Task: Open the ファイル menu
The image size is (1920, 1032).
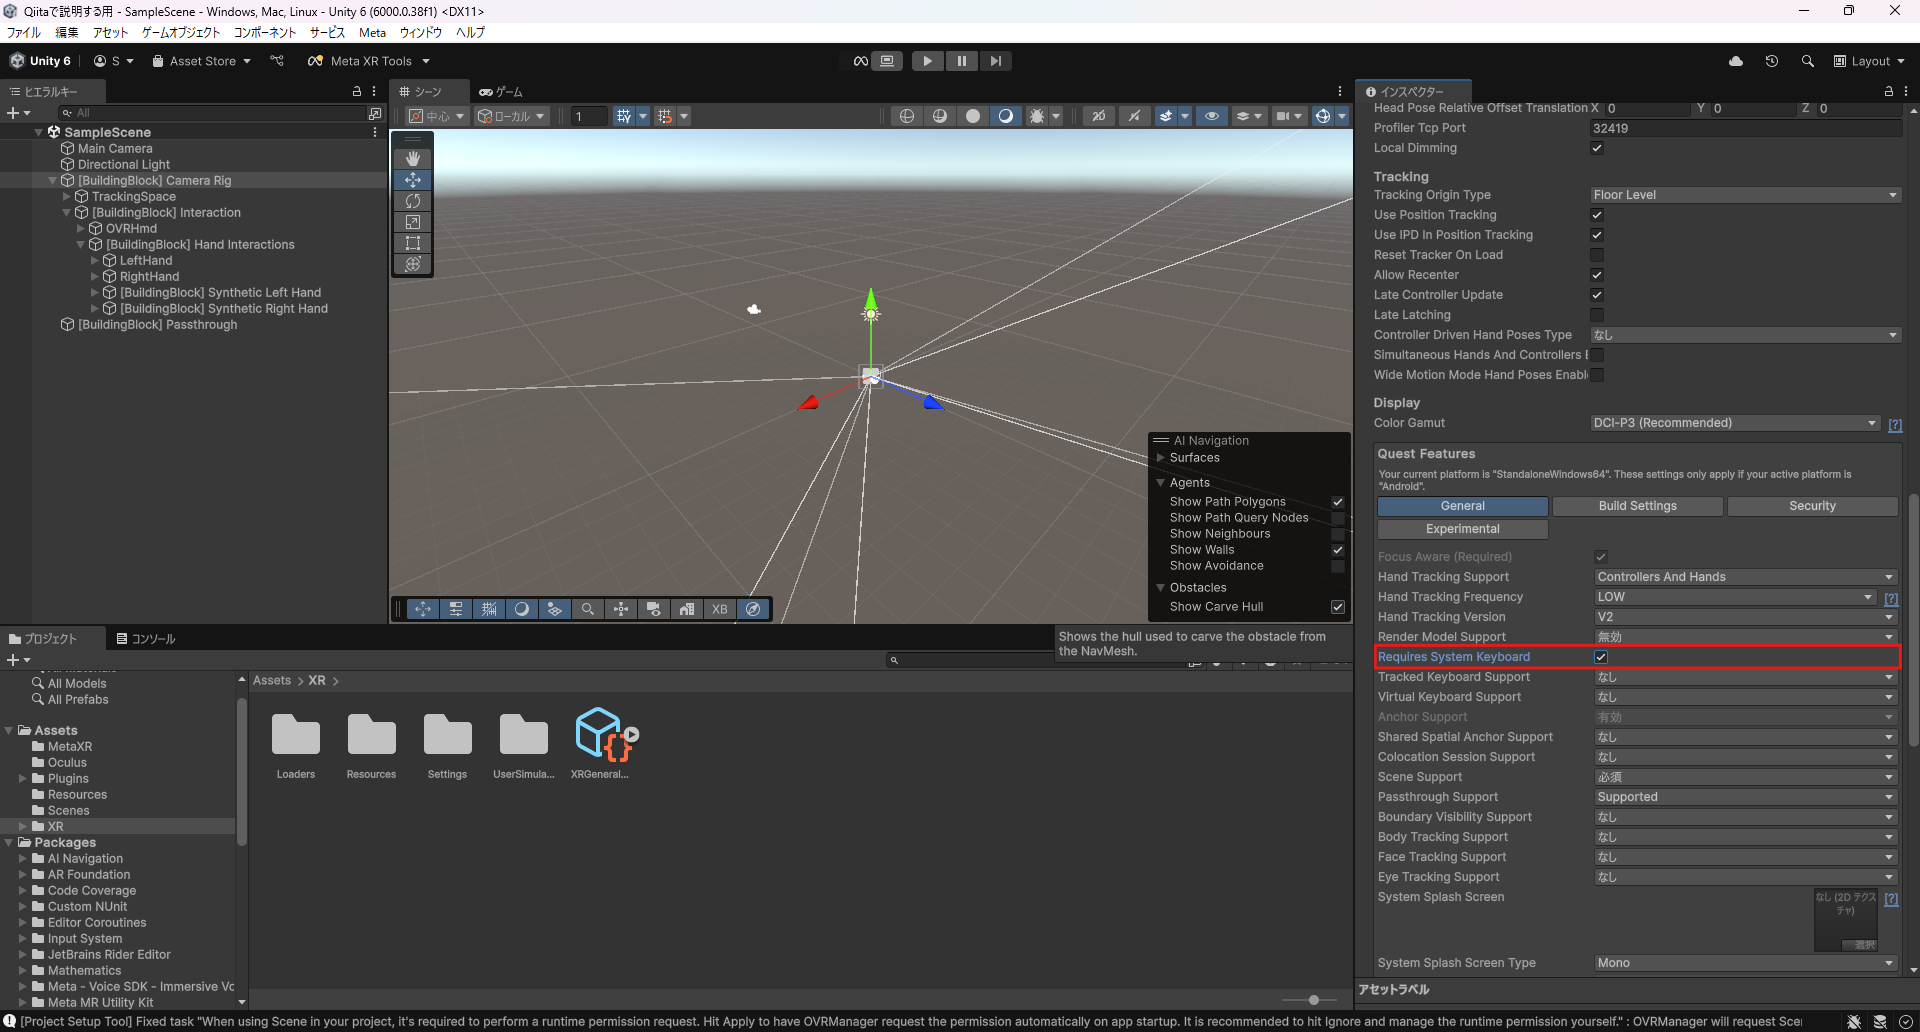Action: click(24, 33)
